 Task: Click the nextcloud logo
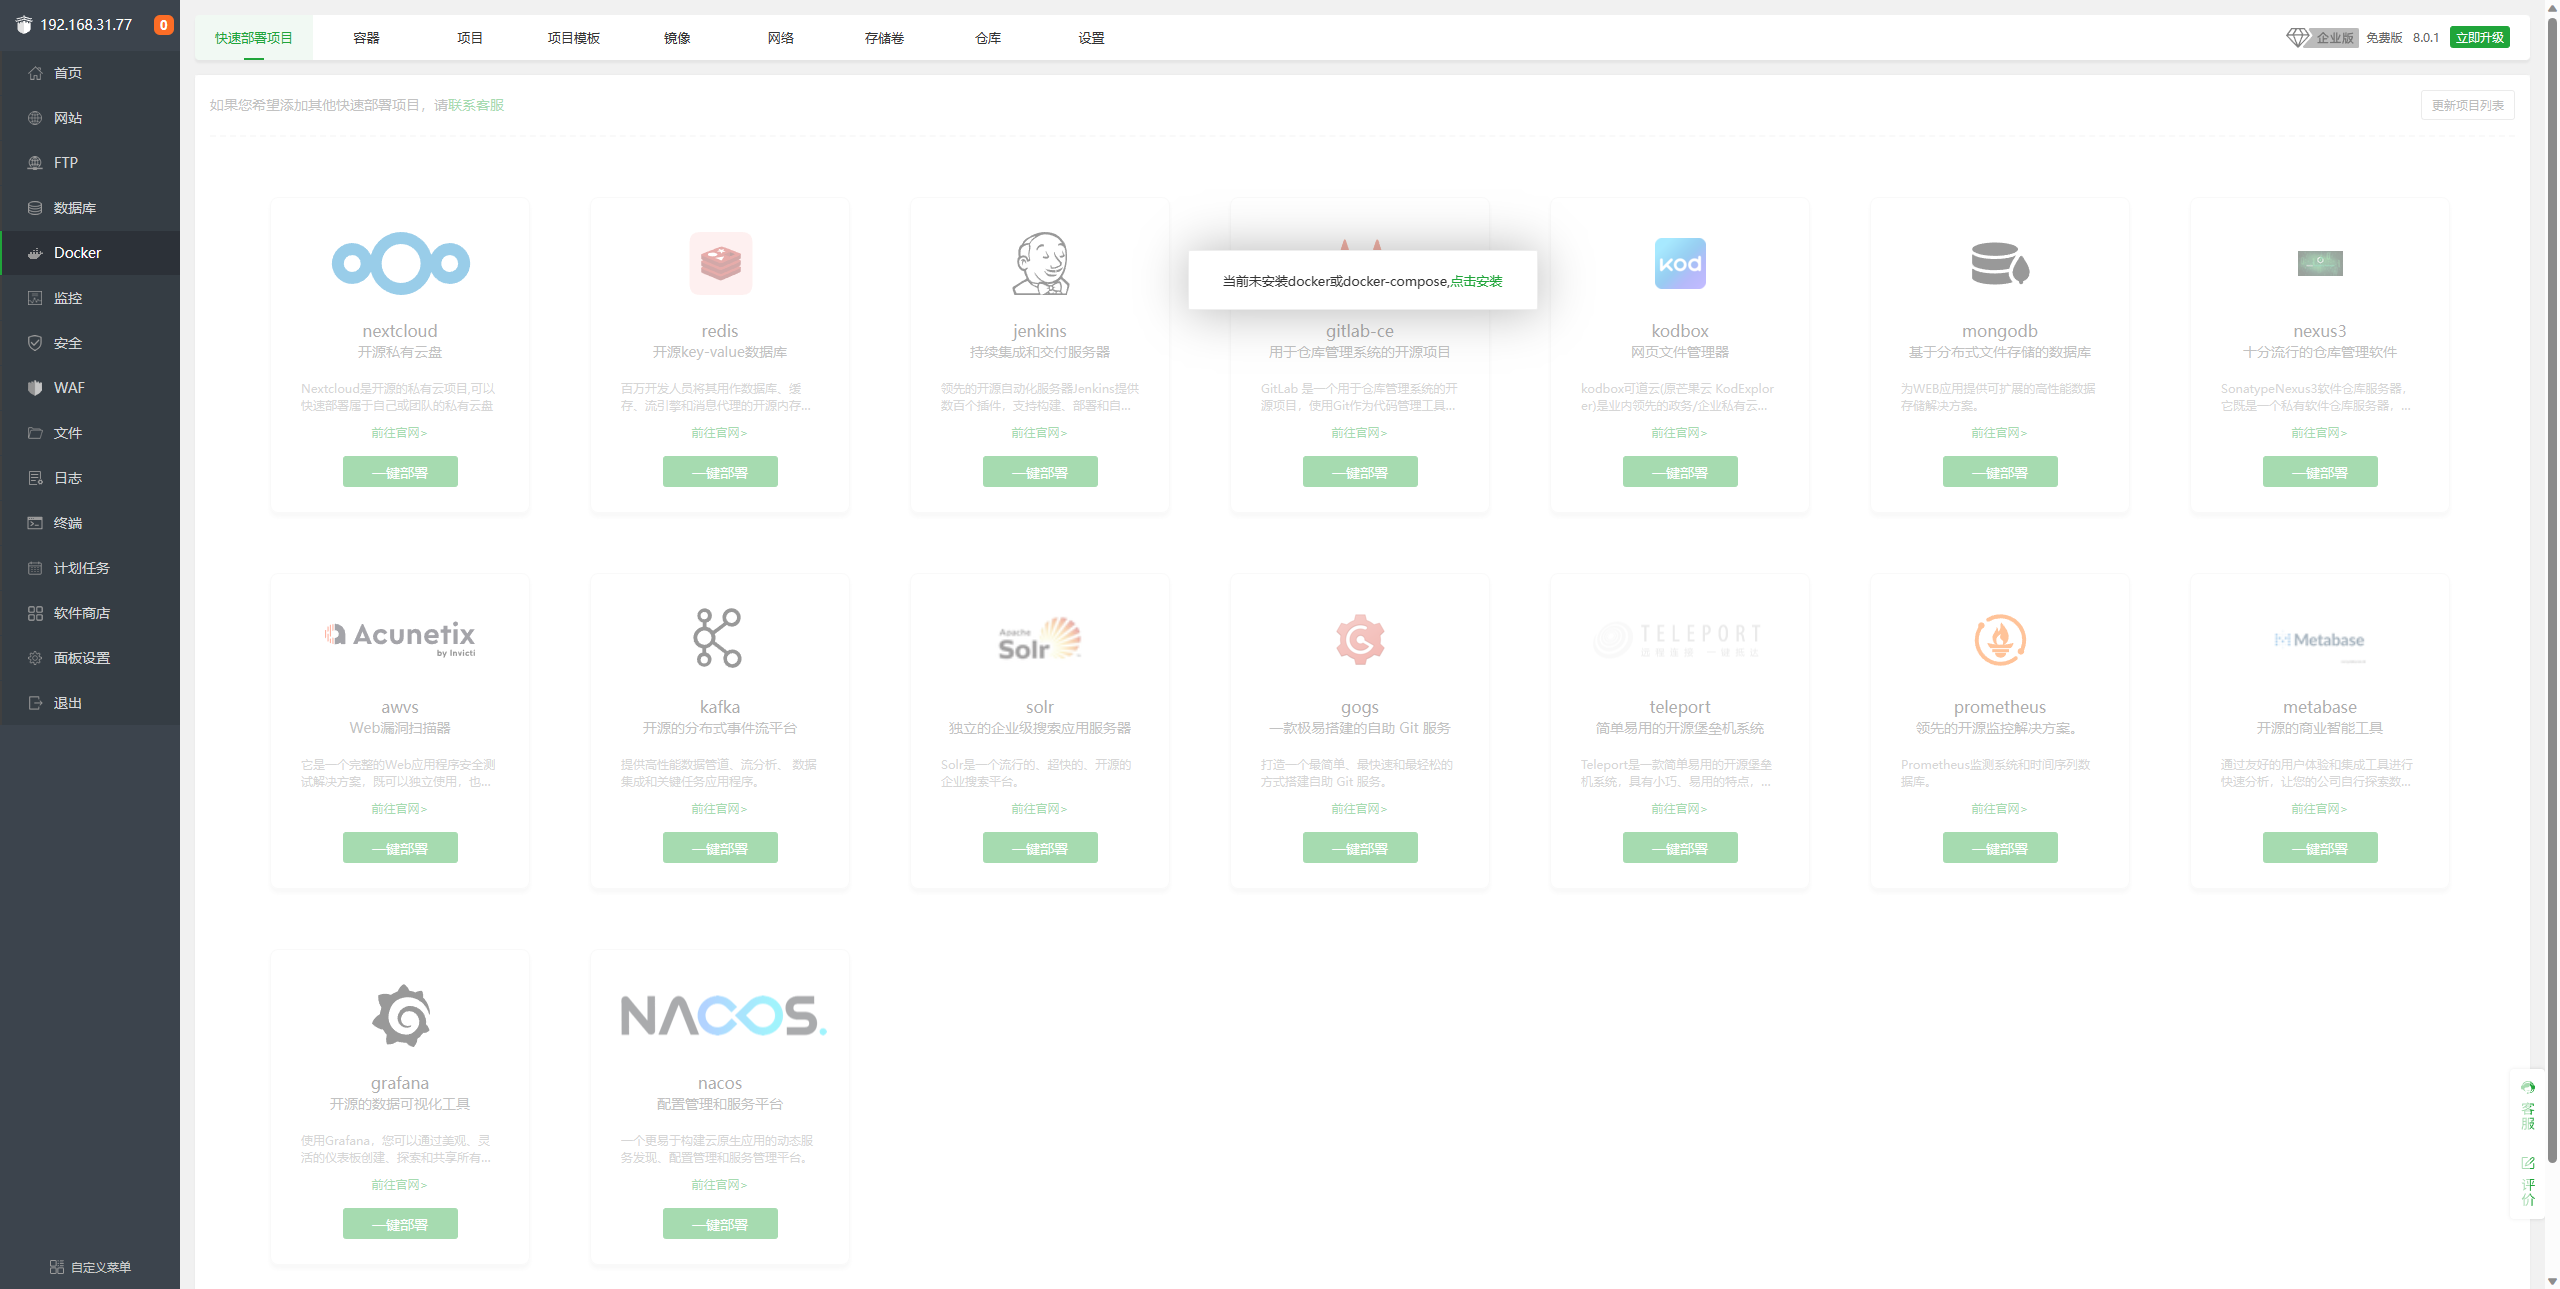(x=400, y=264)
